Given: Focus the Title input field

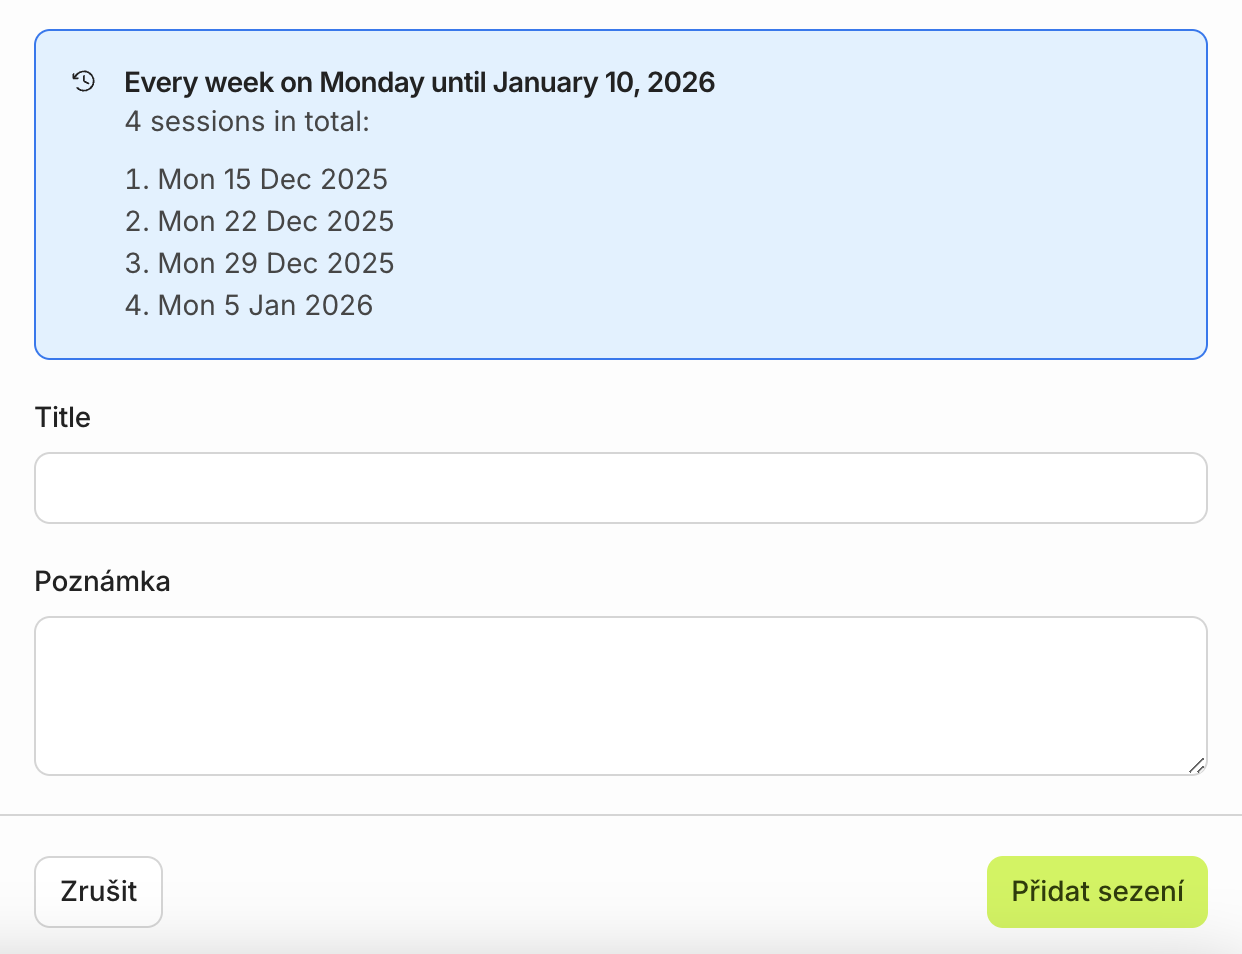Looking at the screenshot, I should click(620, 488).
